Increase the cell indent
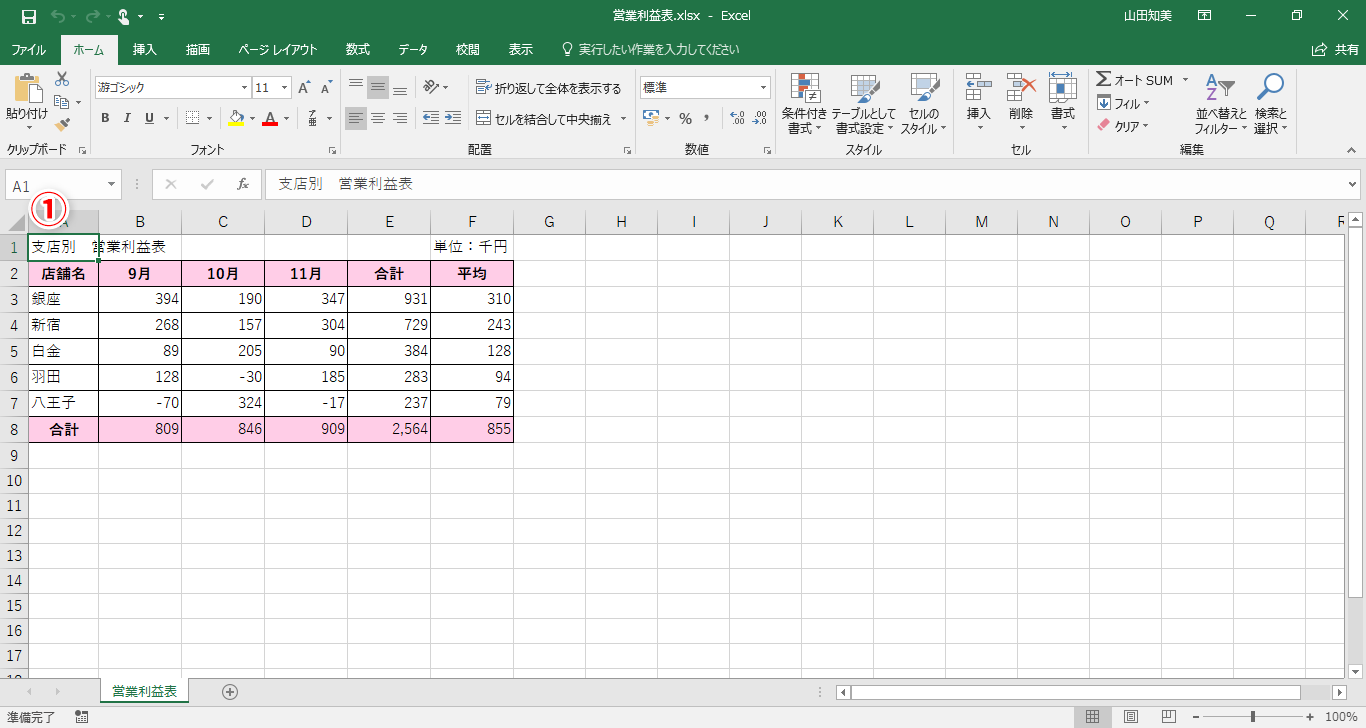 (453, 118)
